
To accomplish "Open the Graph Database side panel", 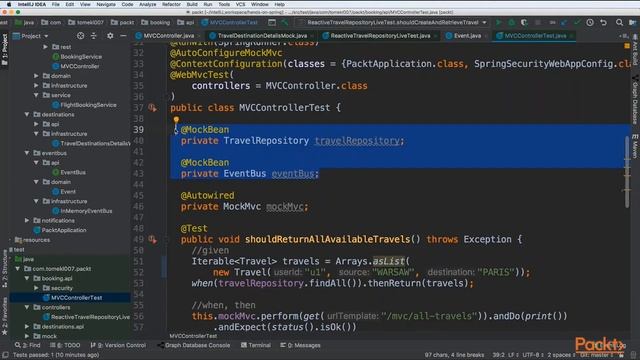I will coord(635,99).
